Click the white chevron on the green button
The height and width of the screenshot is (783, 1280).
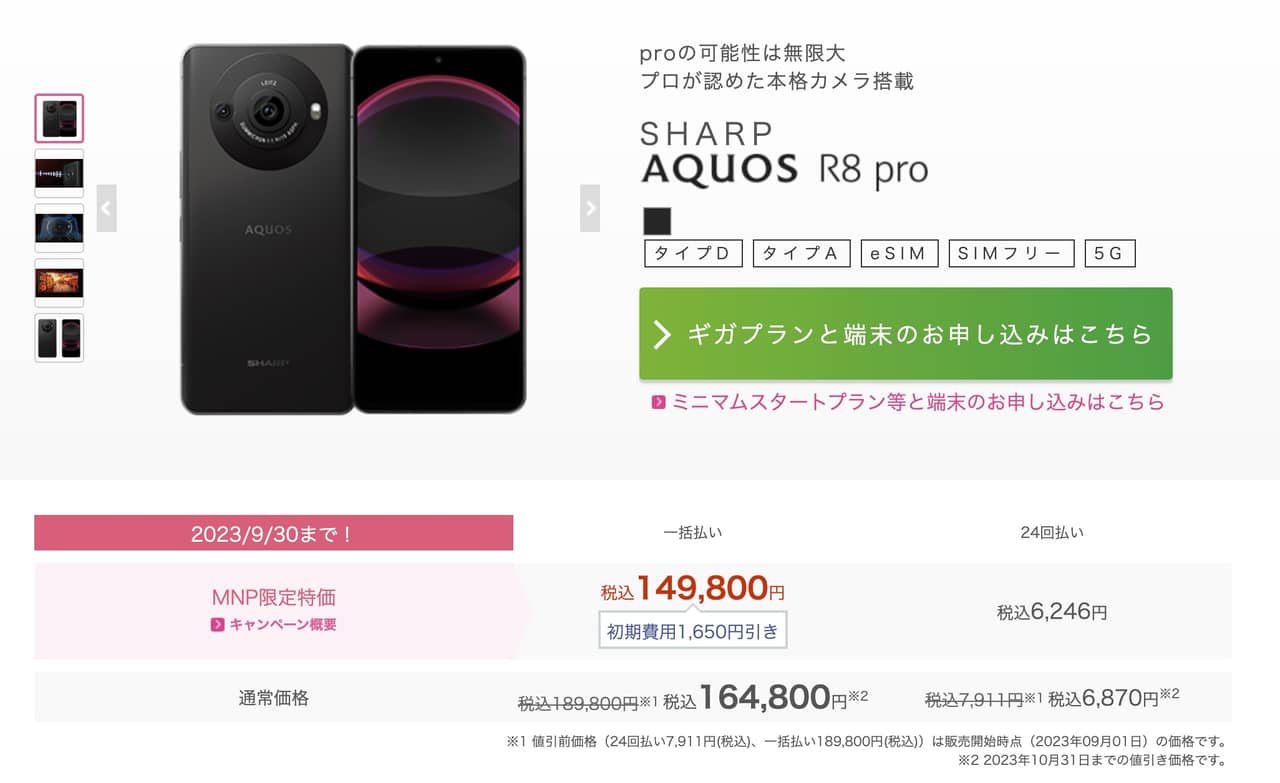[661, 335]
